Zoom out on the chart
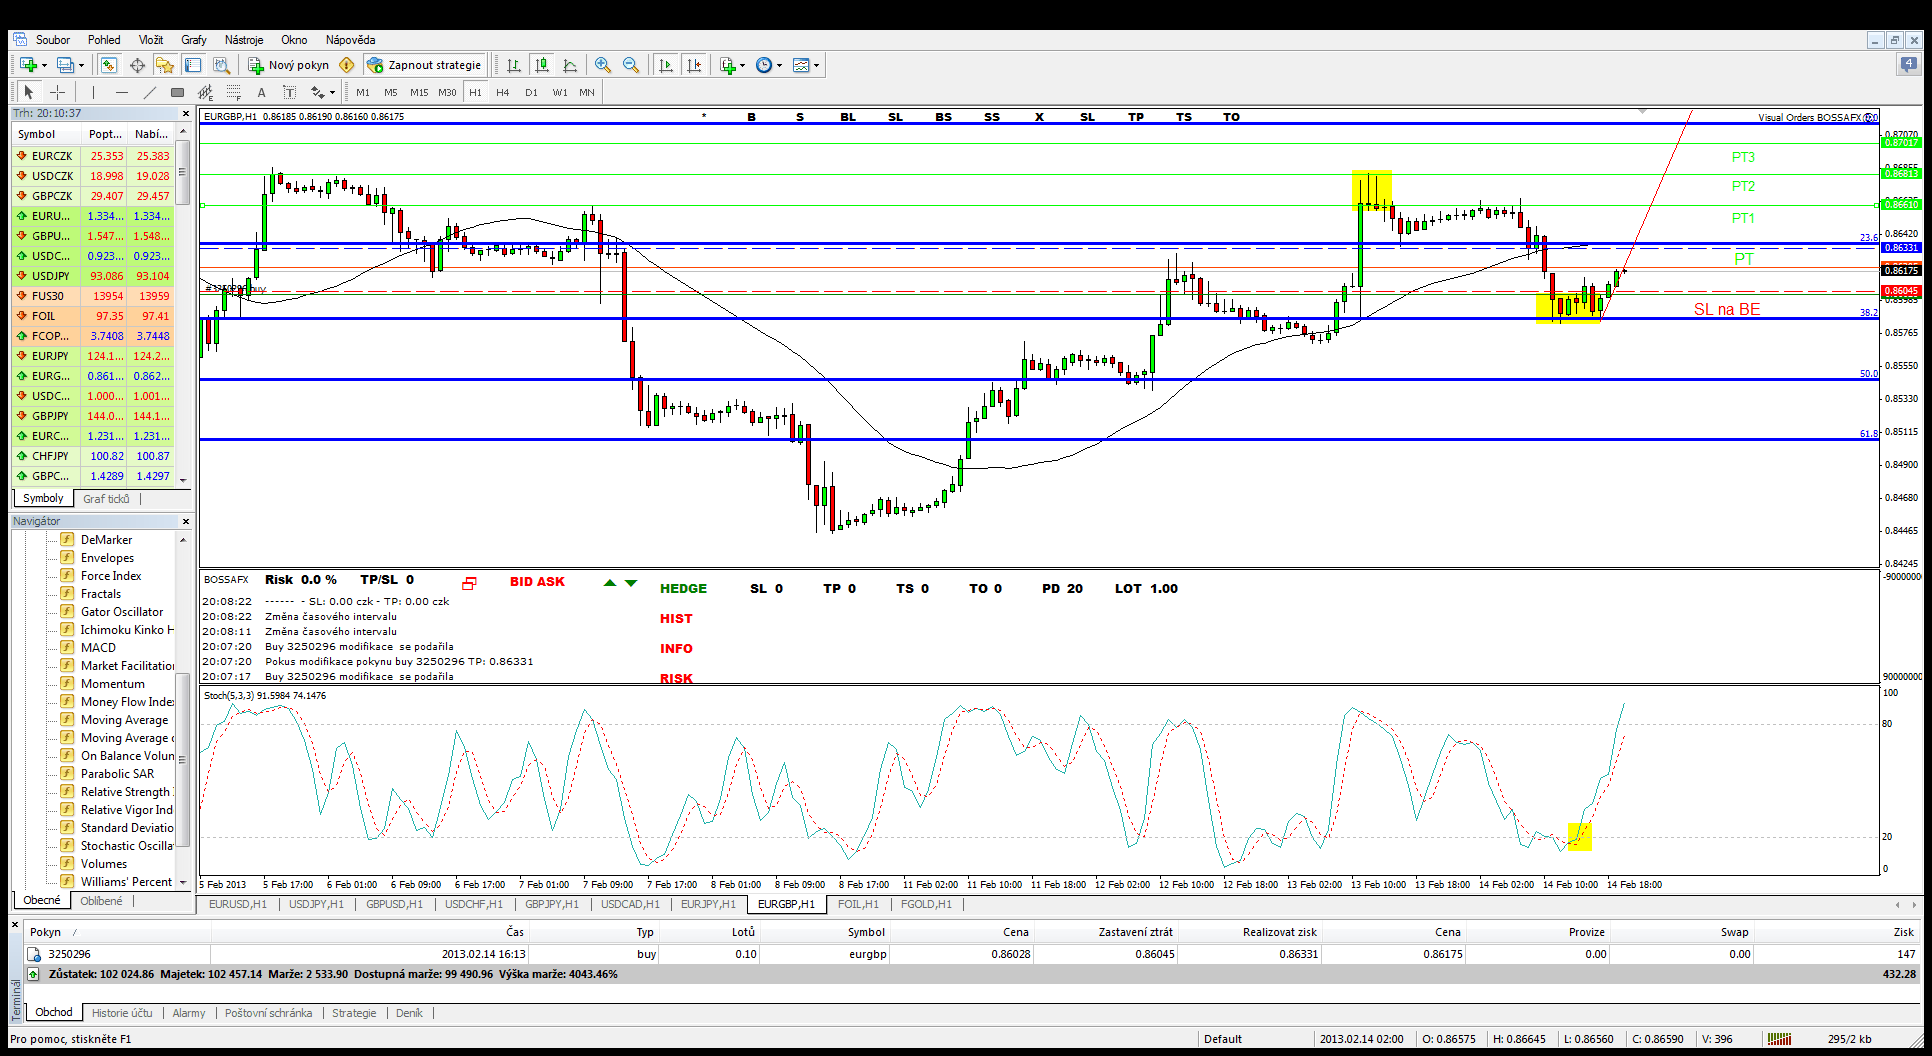 [x=631, y=65]
